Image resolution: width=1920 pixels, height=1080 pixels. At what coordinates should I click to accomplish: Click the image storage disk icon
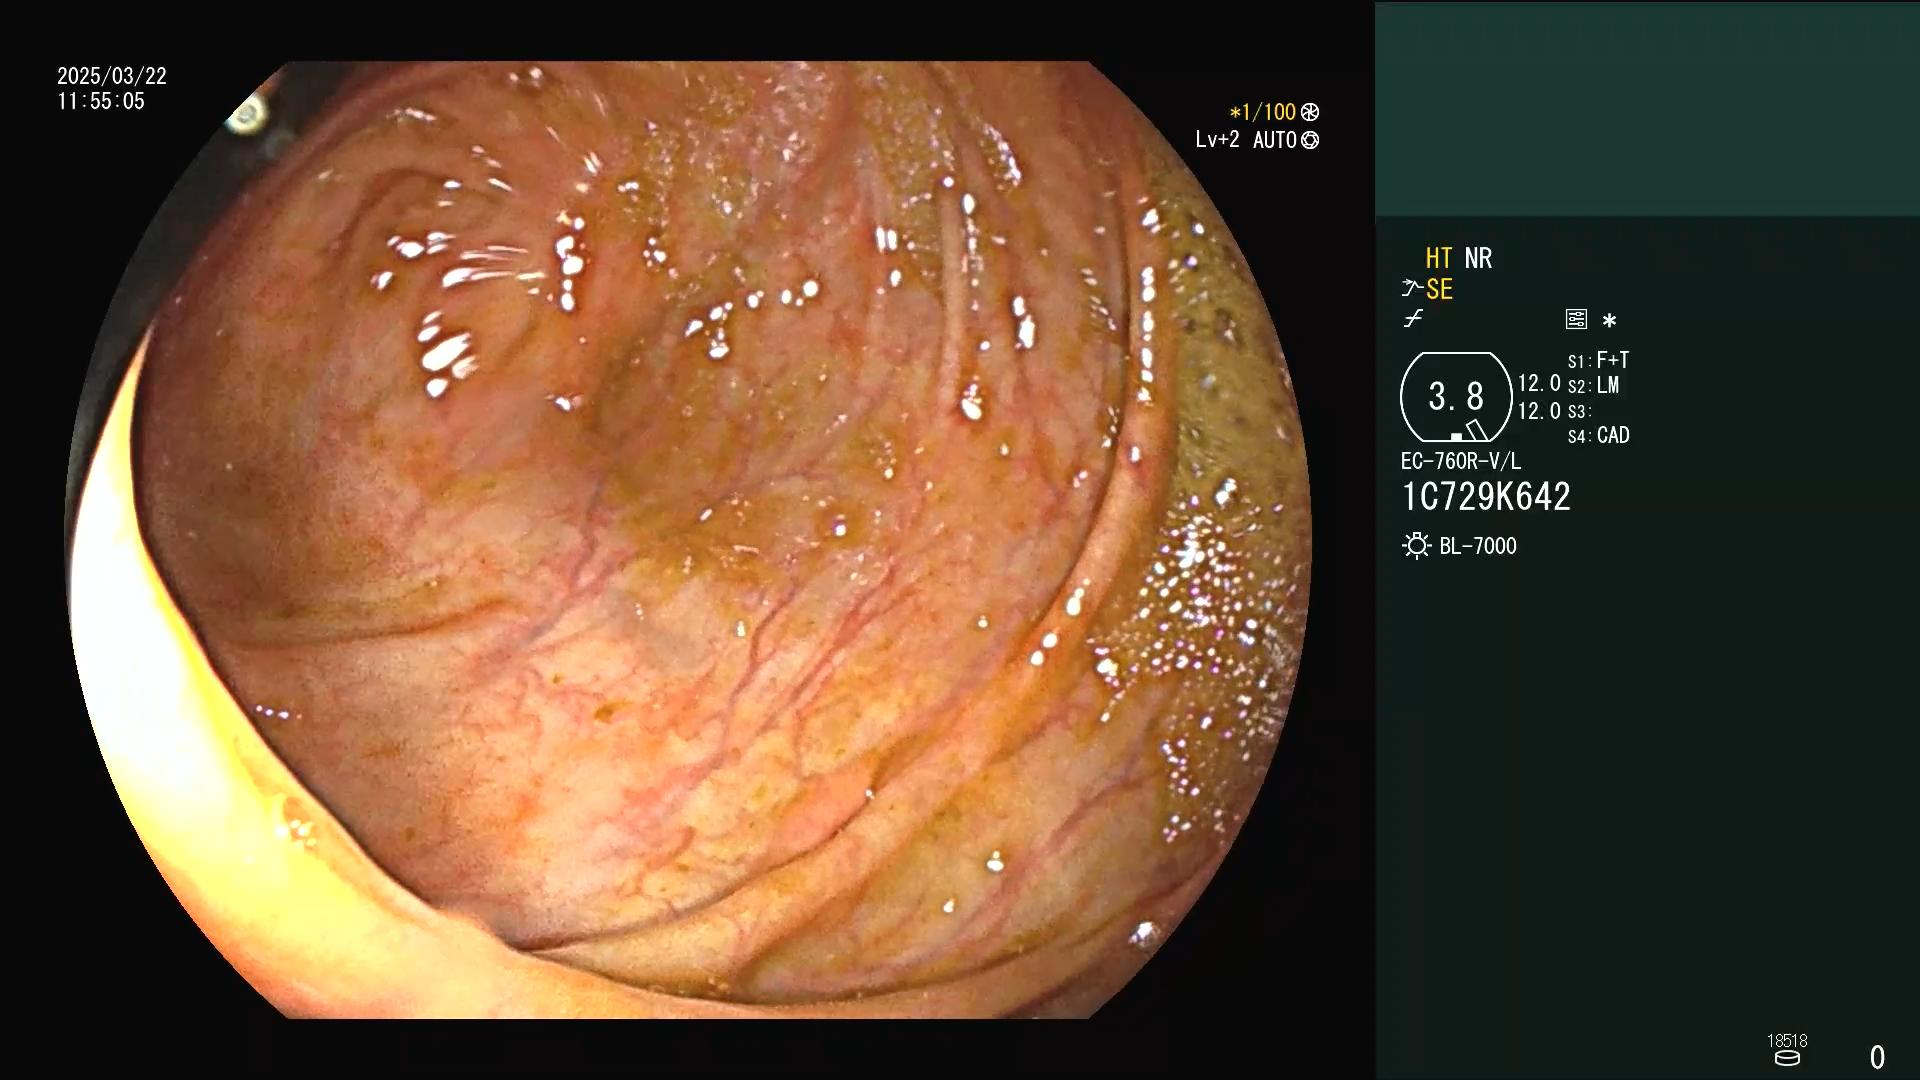pos(1787,1058)
